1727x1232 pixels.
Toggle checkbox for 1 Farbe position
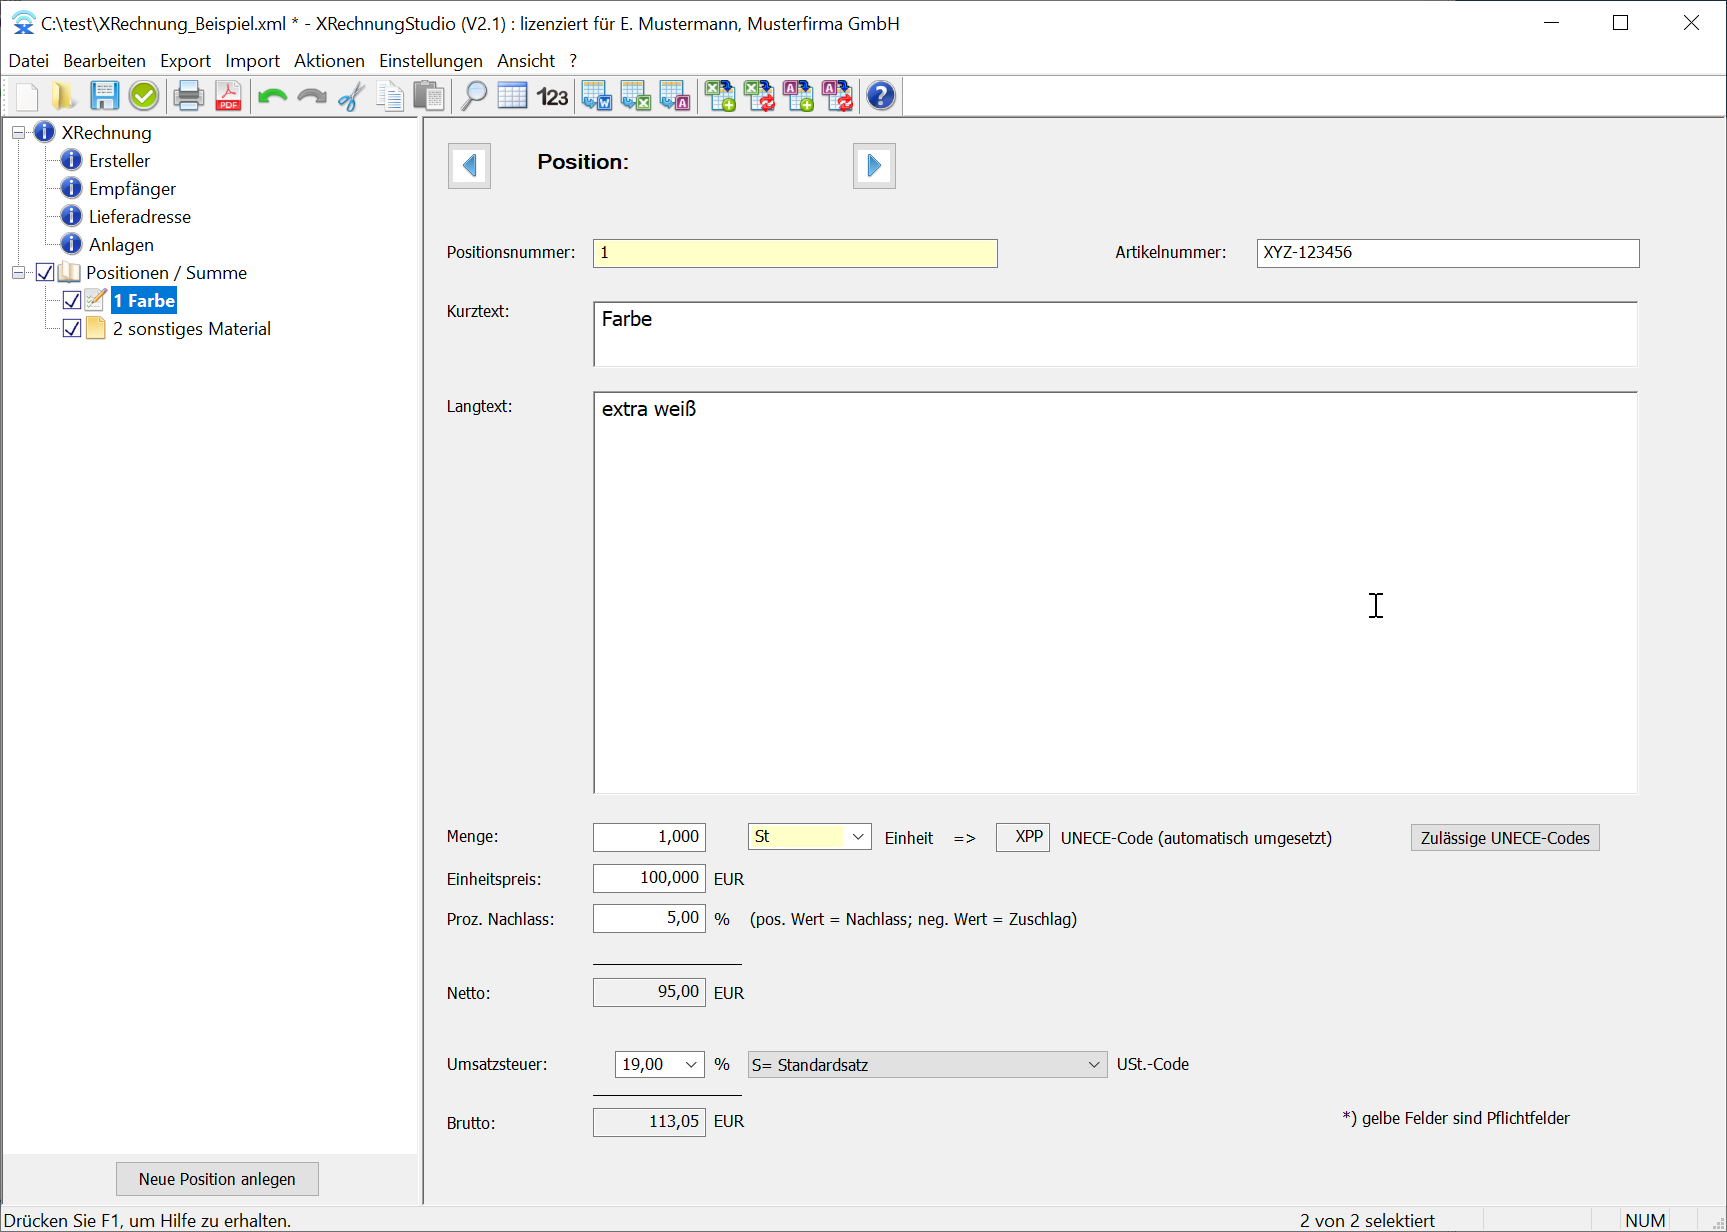[72, 300]
